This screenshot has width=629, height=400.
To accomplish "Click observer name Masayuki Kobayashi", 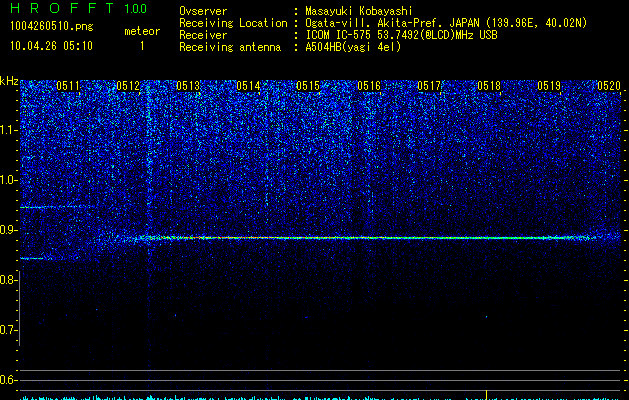I will (359, 12).
